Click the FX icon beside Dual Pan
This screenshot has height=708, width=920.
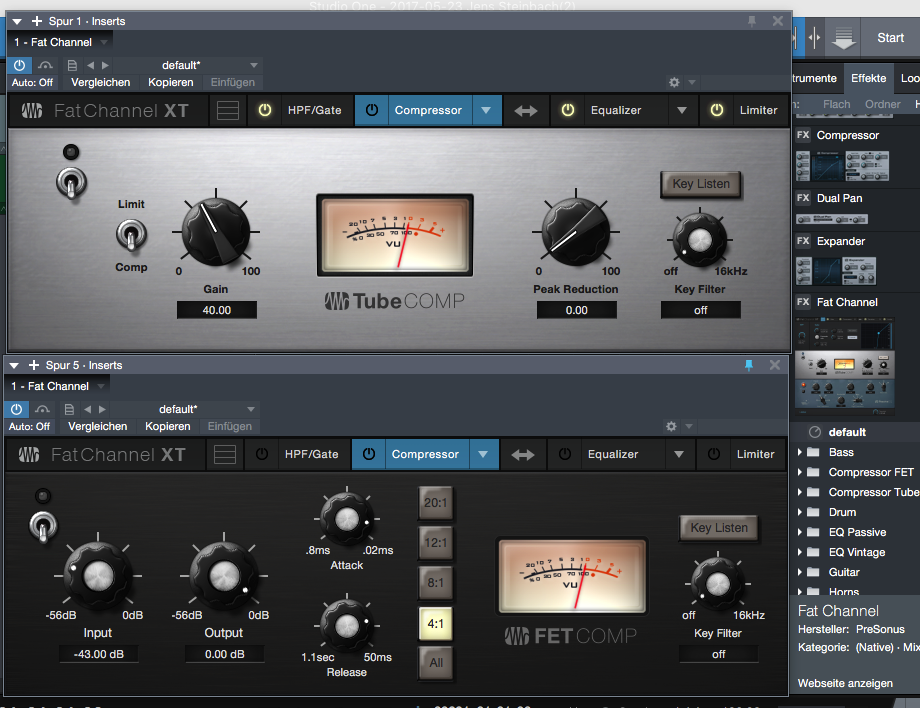click(803, 198)
